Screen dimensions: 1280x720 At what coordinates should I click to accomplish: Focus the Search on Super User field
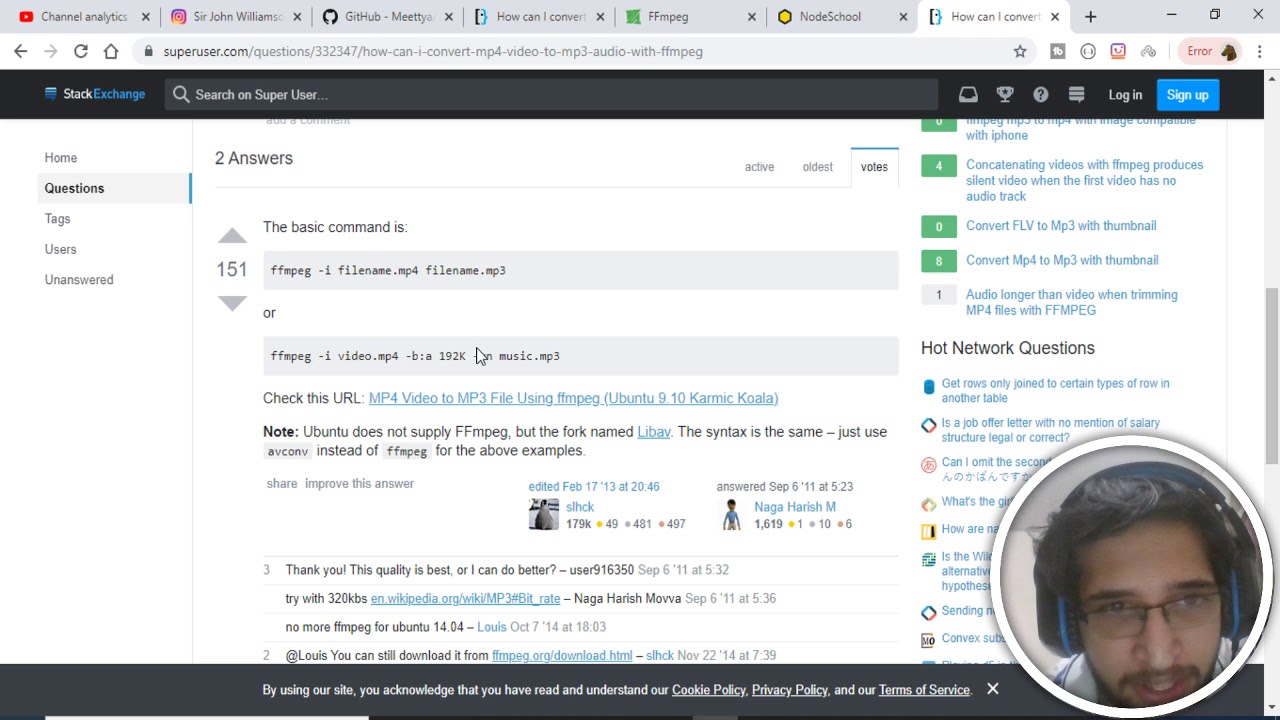[x=550, y=95]
